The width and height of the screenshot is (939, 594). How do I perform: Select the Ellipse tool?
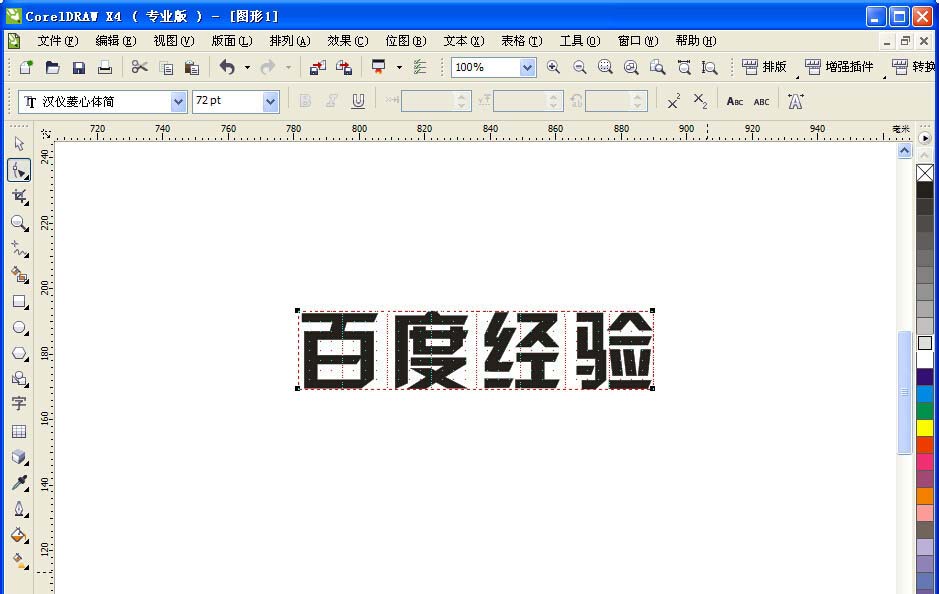pyautogui.click(x=19, y=328)
